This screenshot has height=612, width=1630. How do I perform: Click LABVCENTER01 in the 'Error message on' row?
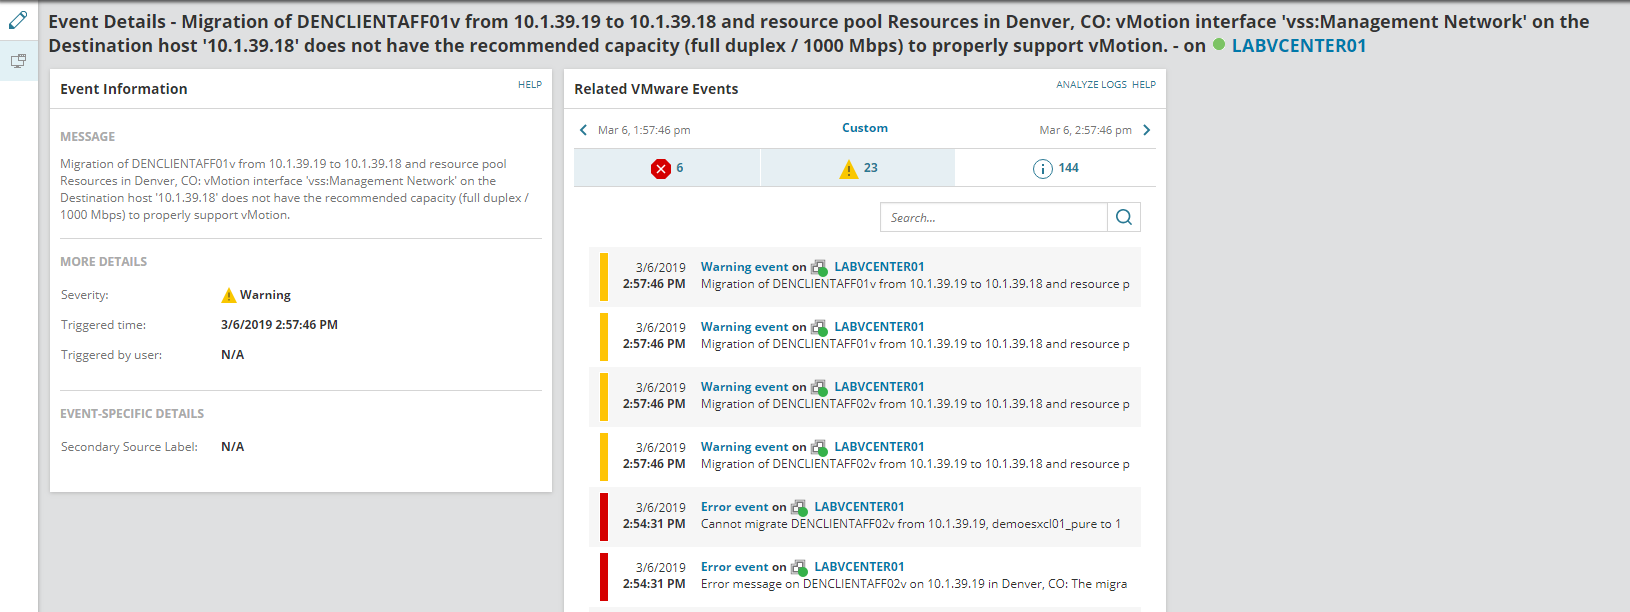tap(859, 567)
